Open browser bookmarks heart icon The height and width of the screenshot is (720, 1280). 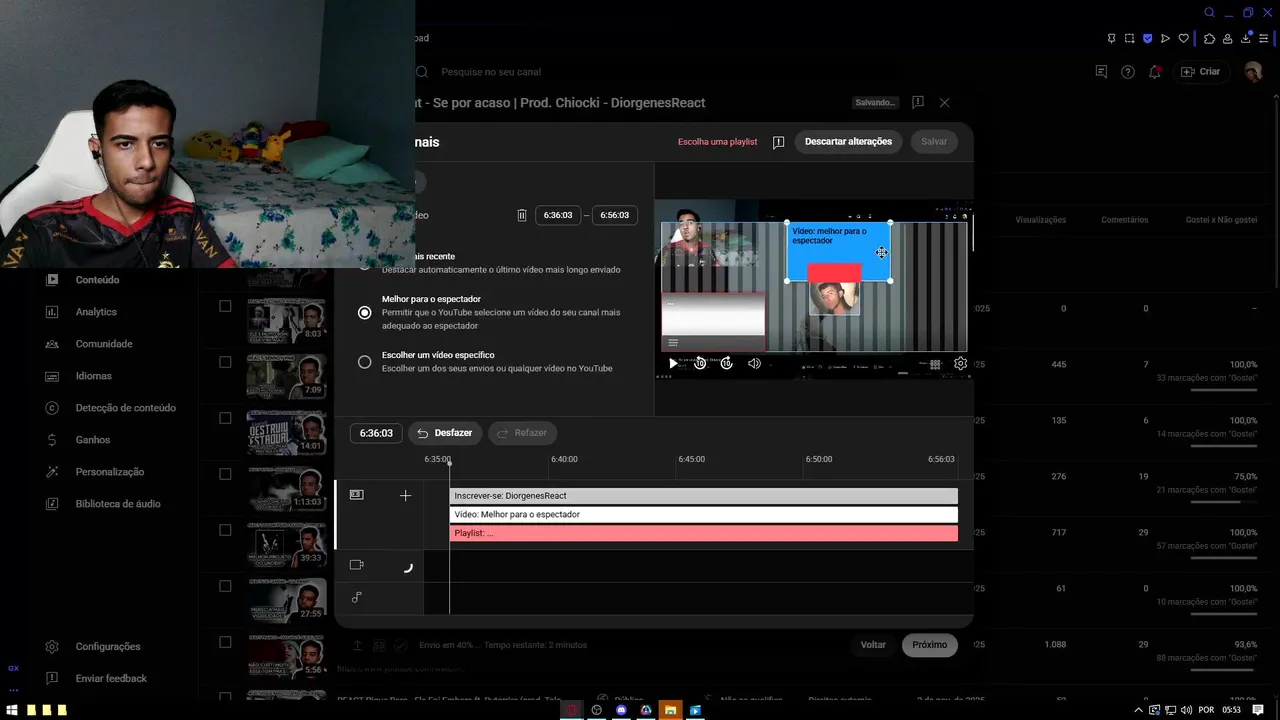(1184, 39)
